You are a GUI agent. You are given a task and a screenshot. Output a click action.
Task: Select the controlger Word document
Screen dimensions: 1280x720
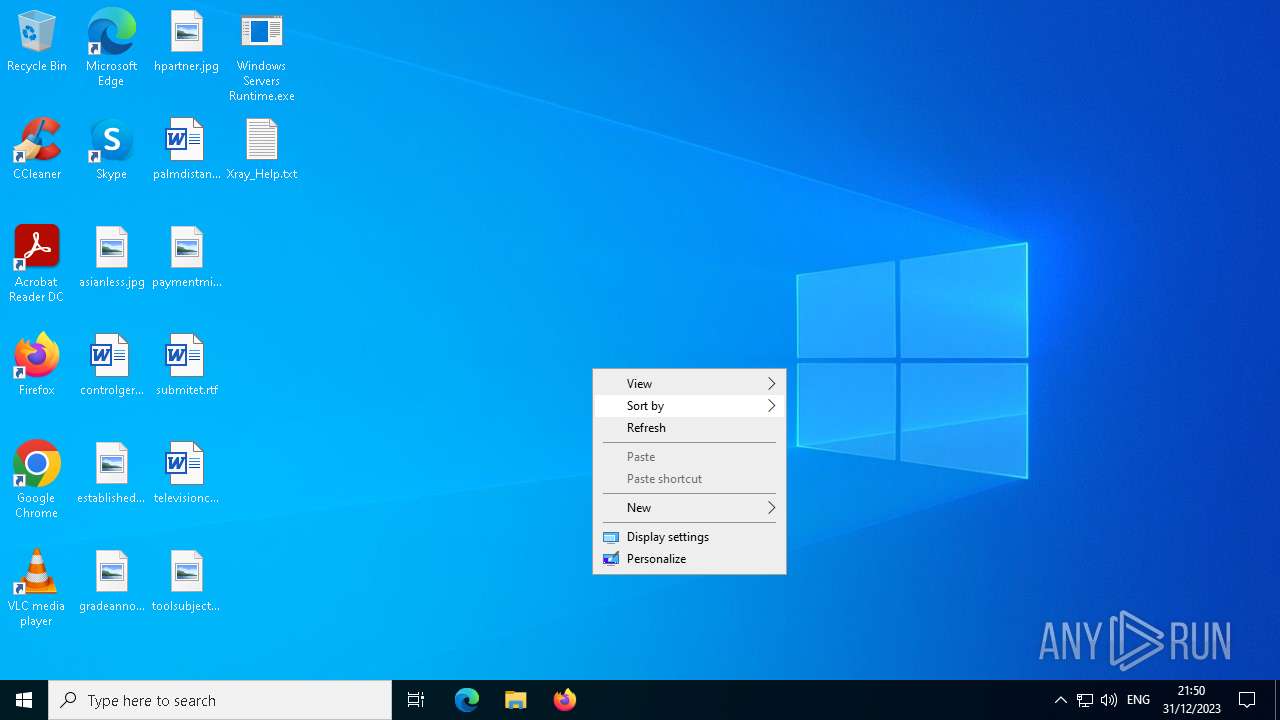[111, 366]
